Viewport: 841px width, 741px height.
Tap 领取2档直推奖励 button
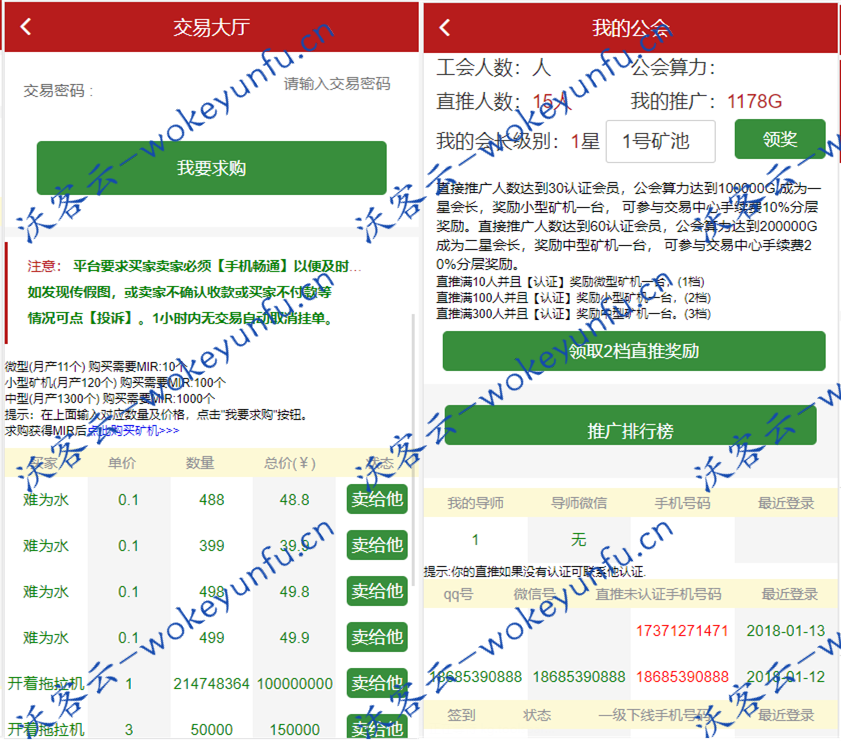click(x=633, y=351)
